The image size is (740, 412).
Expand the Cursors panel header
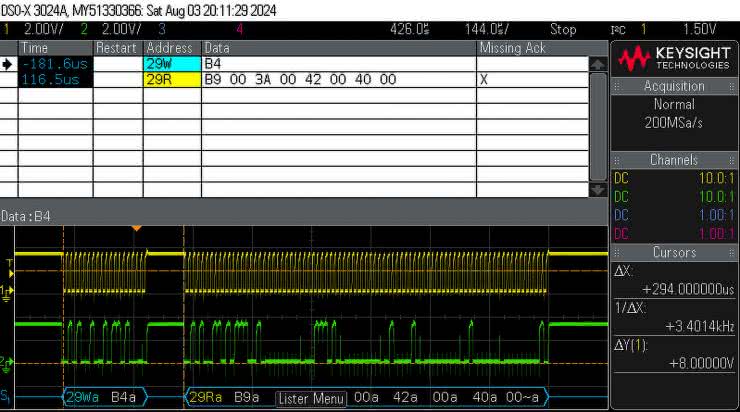tap(674, 253)
